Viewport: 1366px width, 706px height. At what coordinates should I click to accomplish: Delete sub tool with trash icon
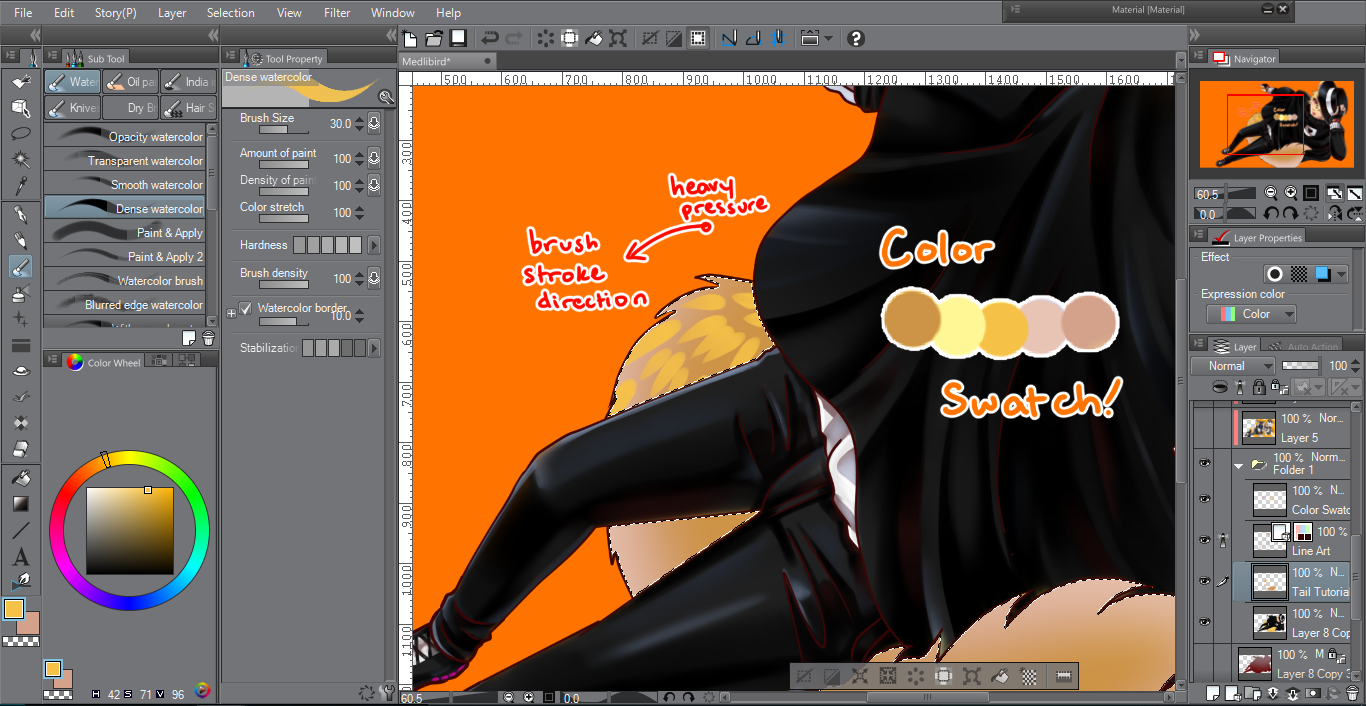[x=208, y=338]
